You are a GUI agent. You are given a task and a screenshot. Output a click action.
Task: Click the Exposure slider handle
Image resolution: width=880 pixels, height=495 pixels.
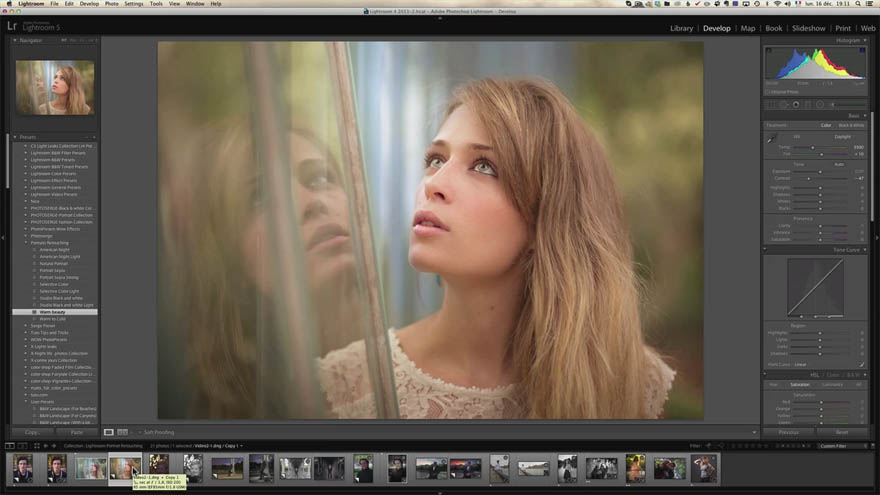click(x=820, y=172)
